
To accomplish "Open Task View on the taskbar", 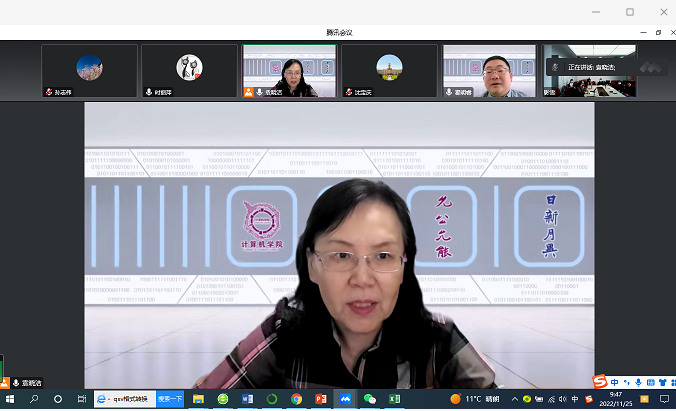I will point(81,399).
